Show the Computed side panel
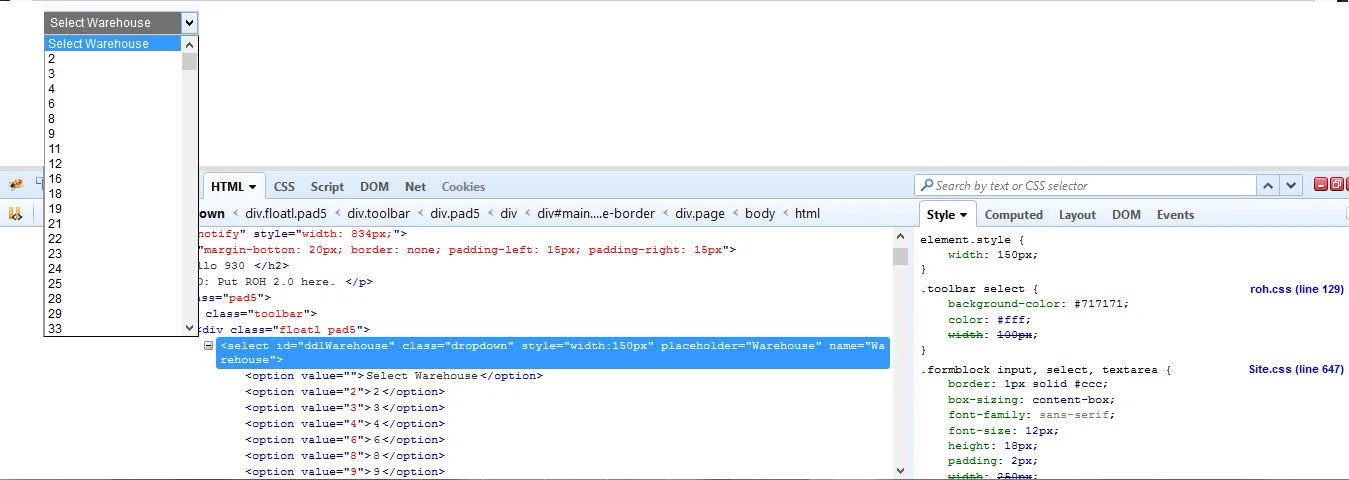Screen dimensions: 1349x480 pyautogui.click(x=1013, y=215)
